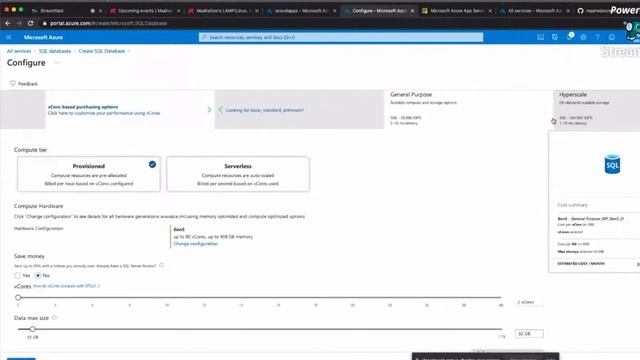
Task: Select Yes for Save money license
Action: coord(18,276)
